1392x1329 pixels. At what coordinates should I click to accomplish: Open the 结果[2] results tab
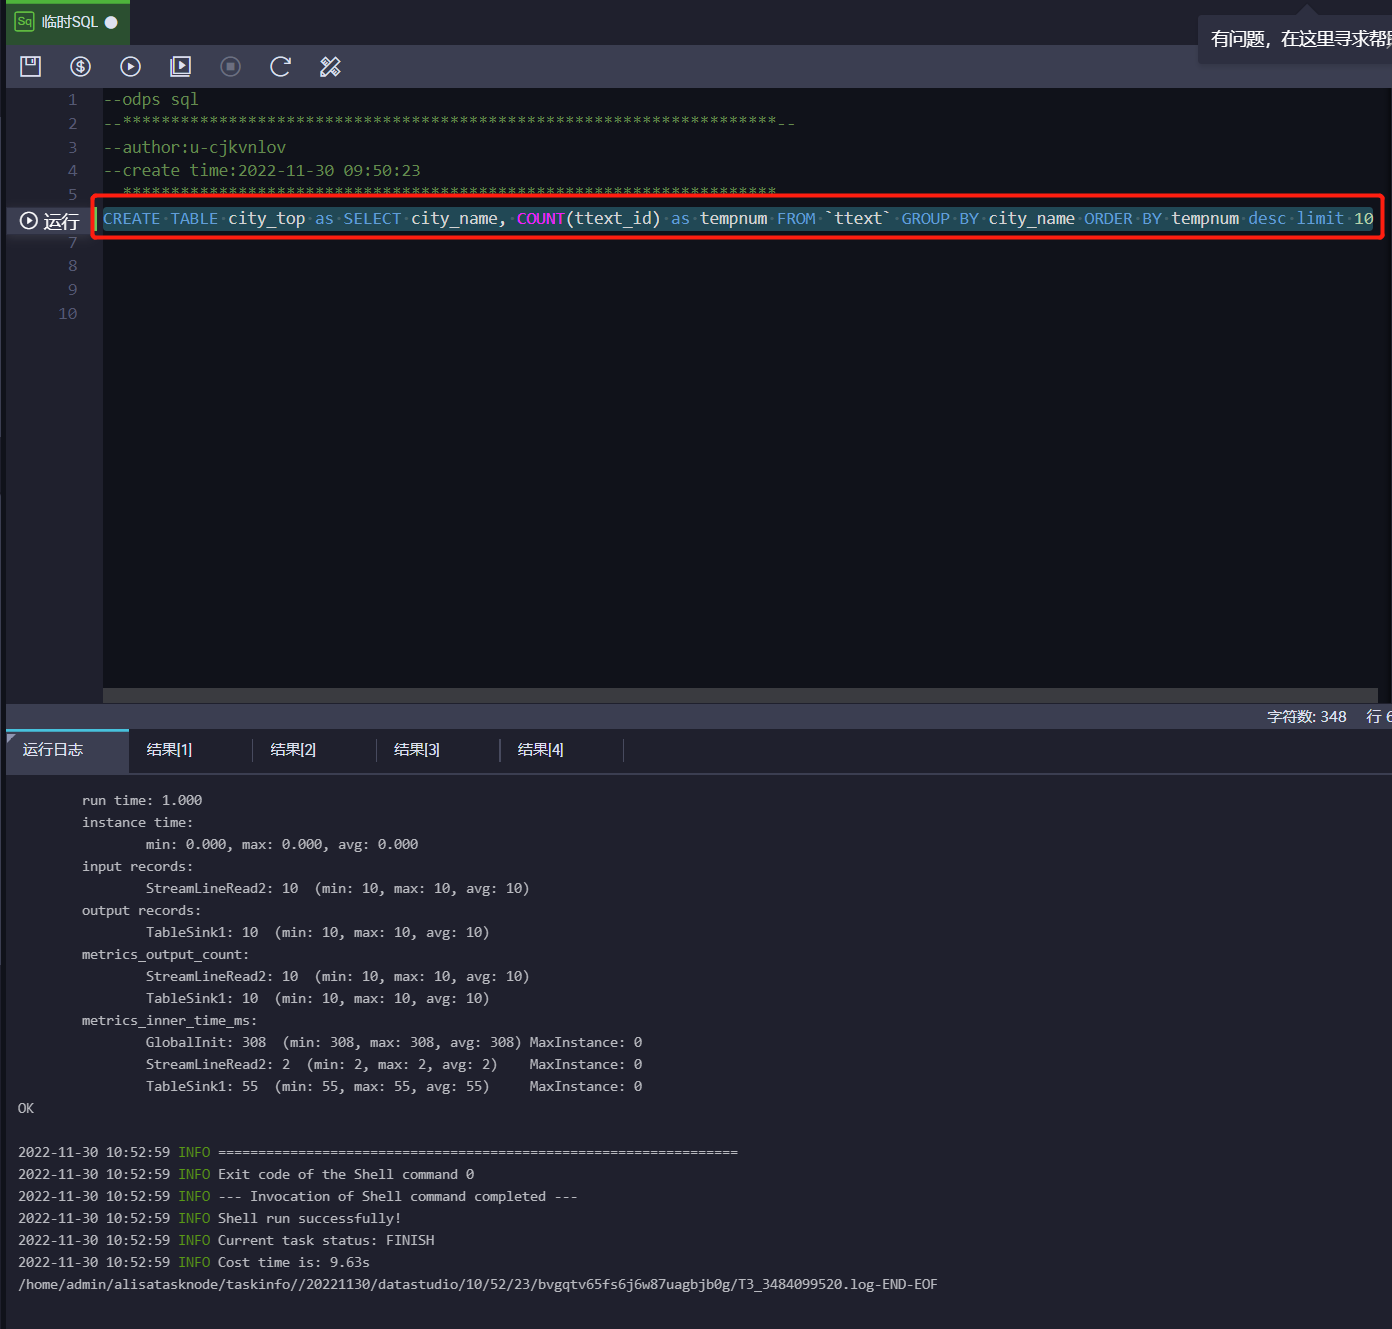pyautogui.click(x=292, y=750)
